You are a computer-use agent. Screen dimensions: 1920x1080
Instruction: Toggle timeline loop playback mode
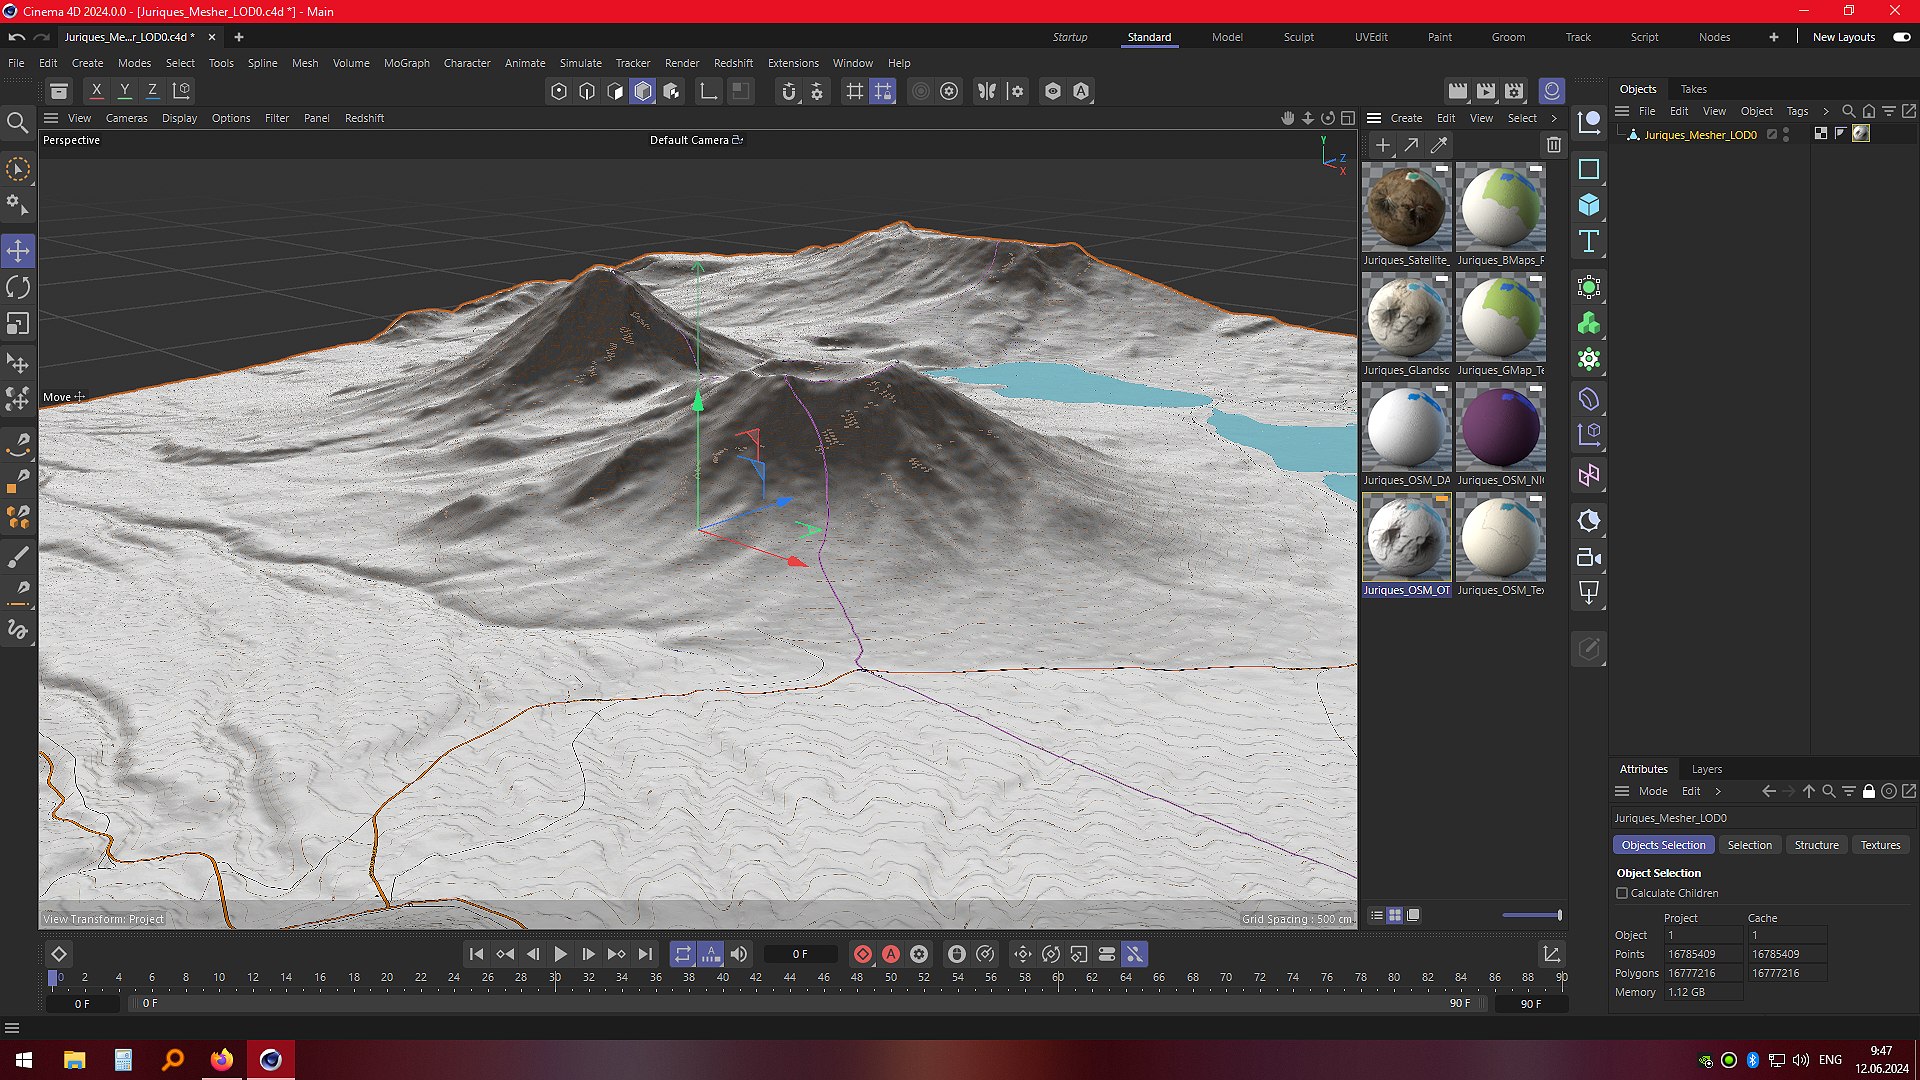[683, 954]
